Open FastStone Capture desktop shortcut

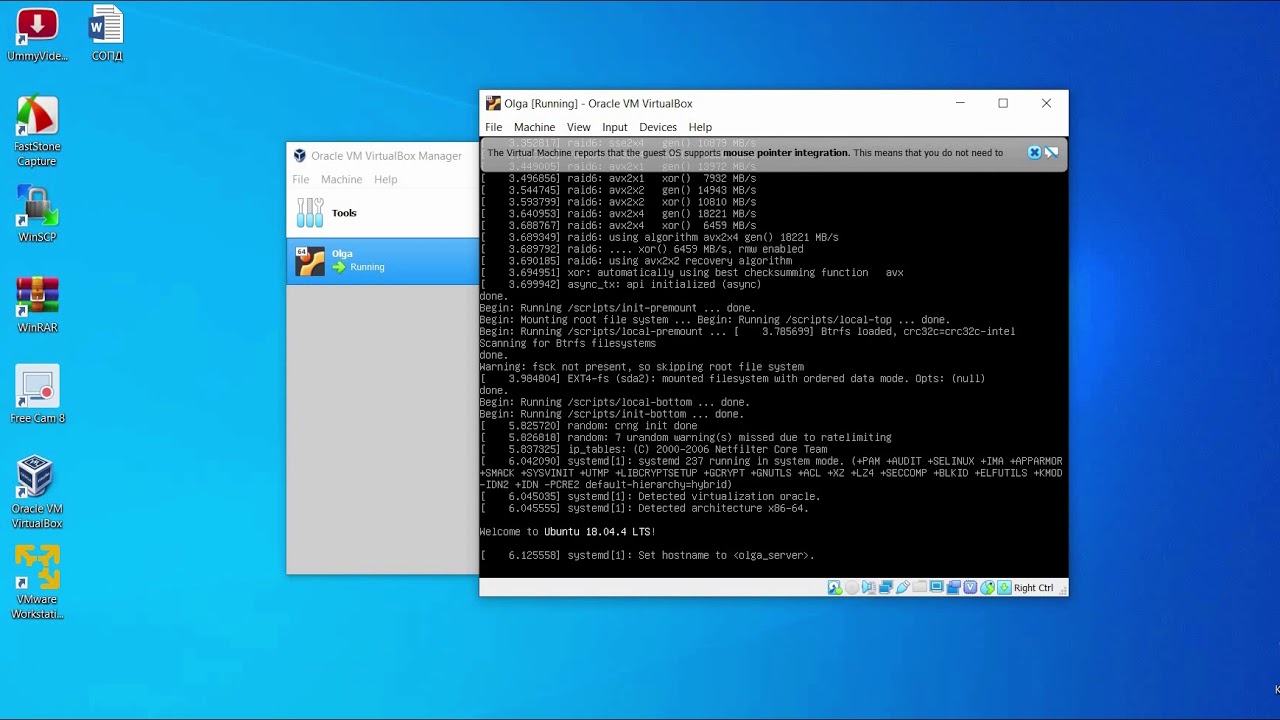[37, 131]
